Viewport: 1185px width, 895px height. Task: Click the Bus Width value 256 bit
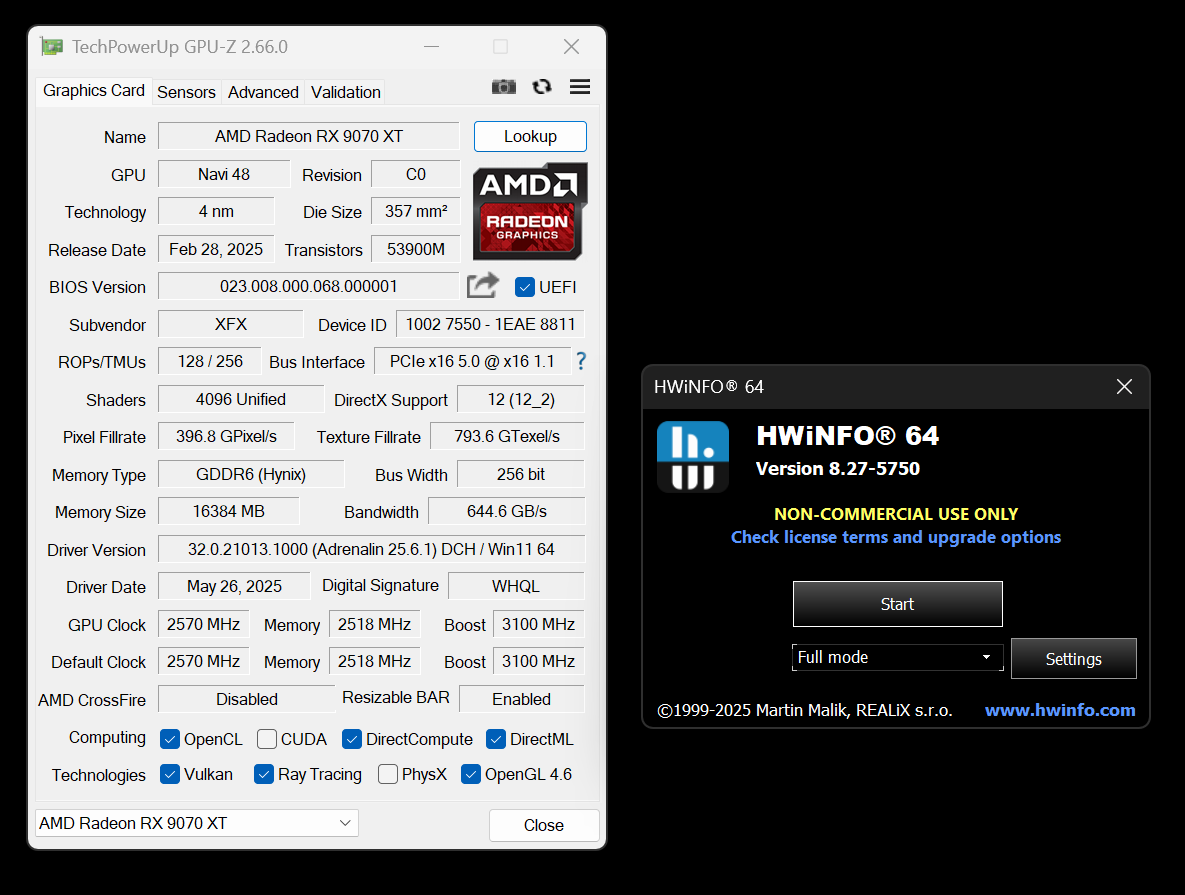(521, 474)
